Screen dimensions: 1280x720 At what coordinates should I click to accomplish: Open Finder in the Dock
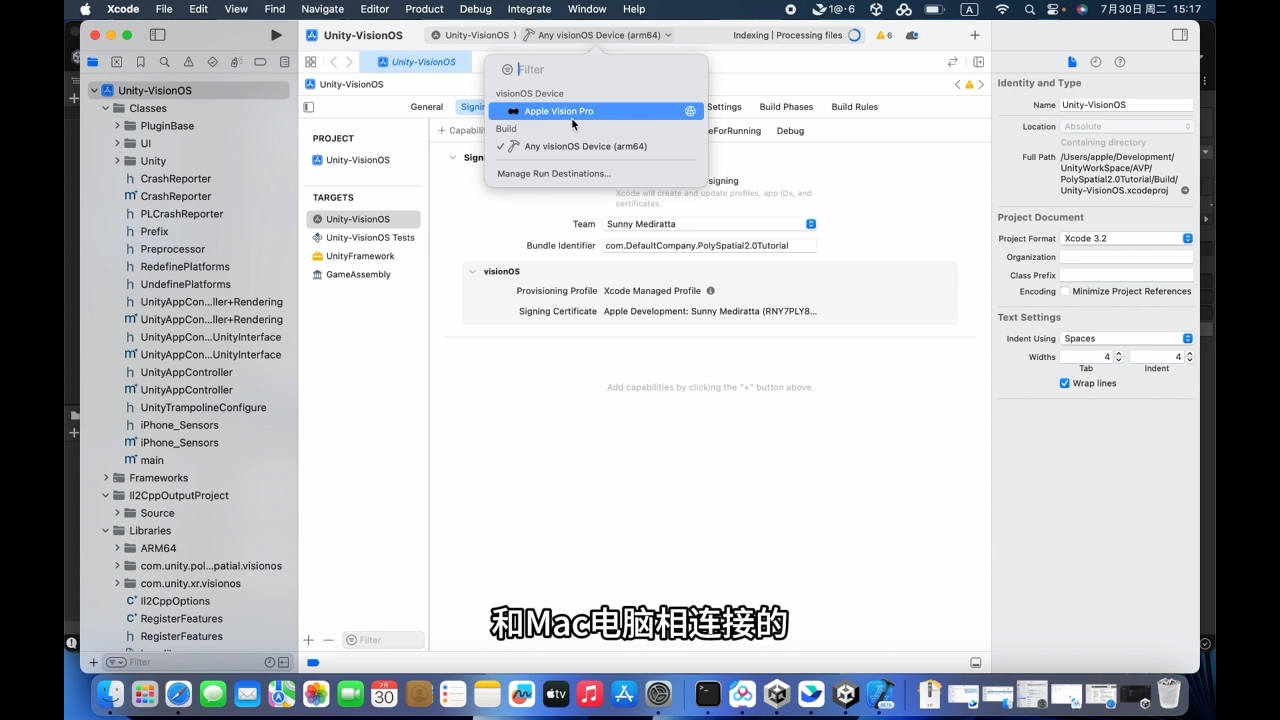tap(110, 693)
